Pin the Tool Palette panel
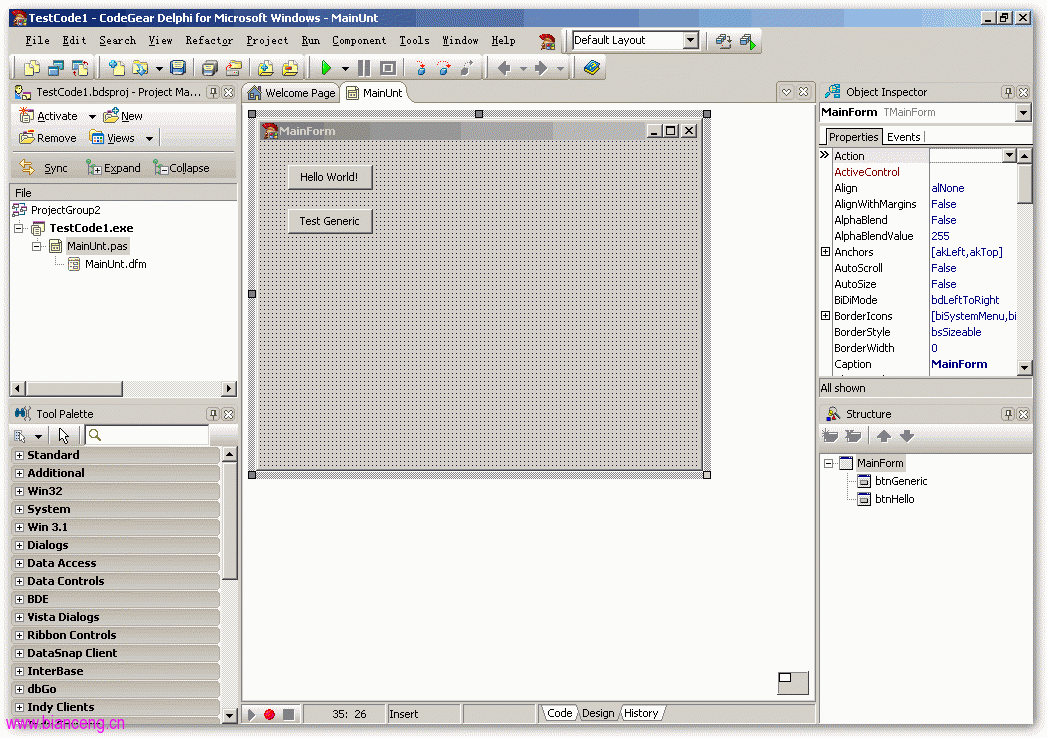 click(x=213, y=414)
